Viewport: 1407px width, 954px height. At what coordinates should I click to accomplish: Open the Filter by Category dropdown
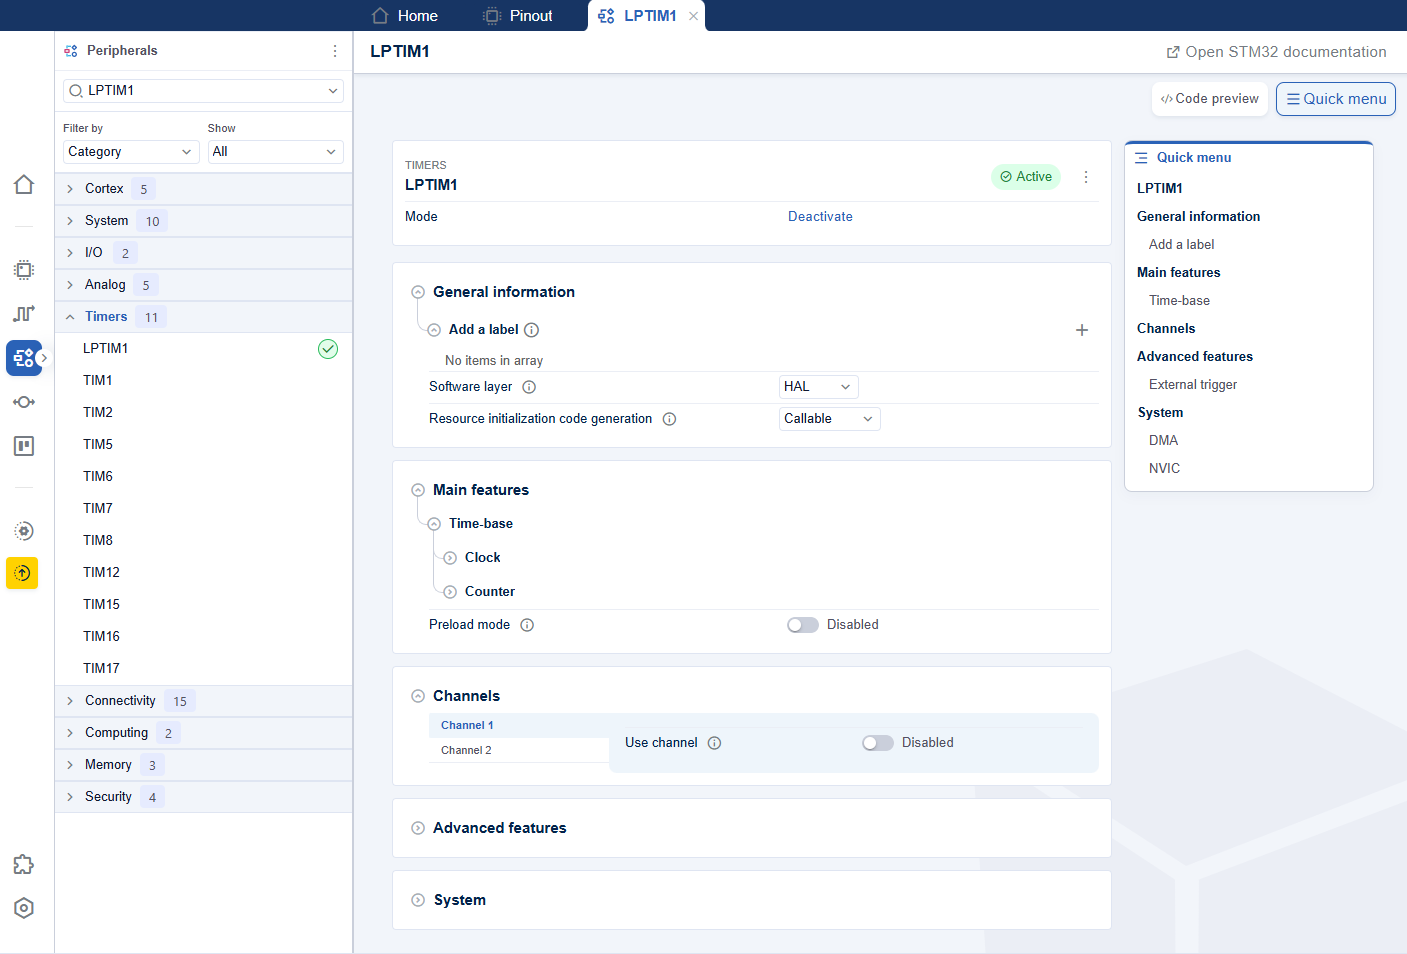click(x=132, y=152)
